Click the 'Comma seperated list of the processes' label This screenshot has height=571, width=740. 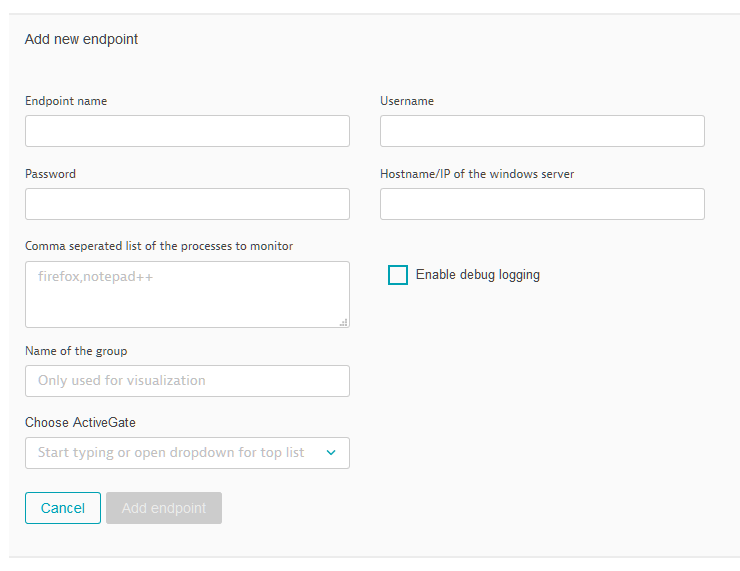coord(159,246)
